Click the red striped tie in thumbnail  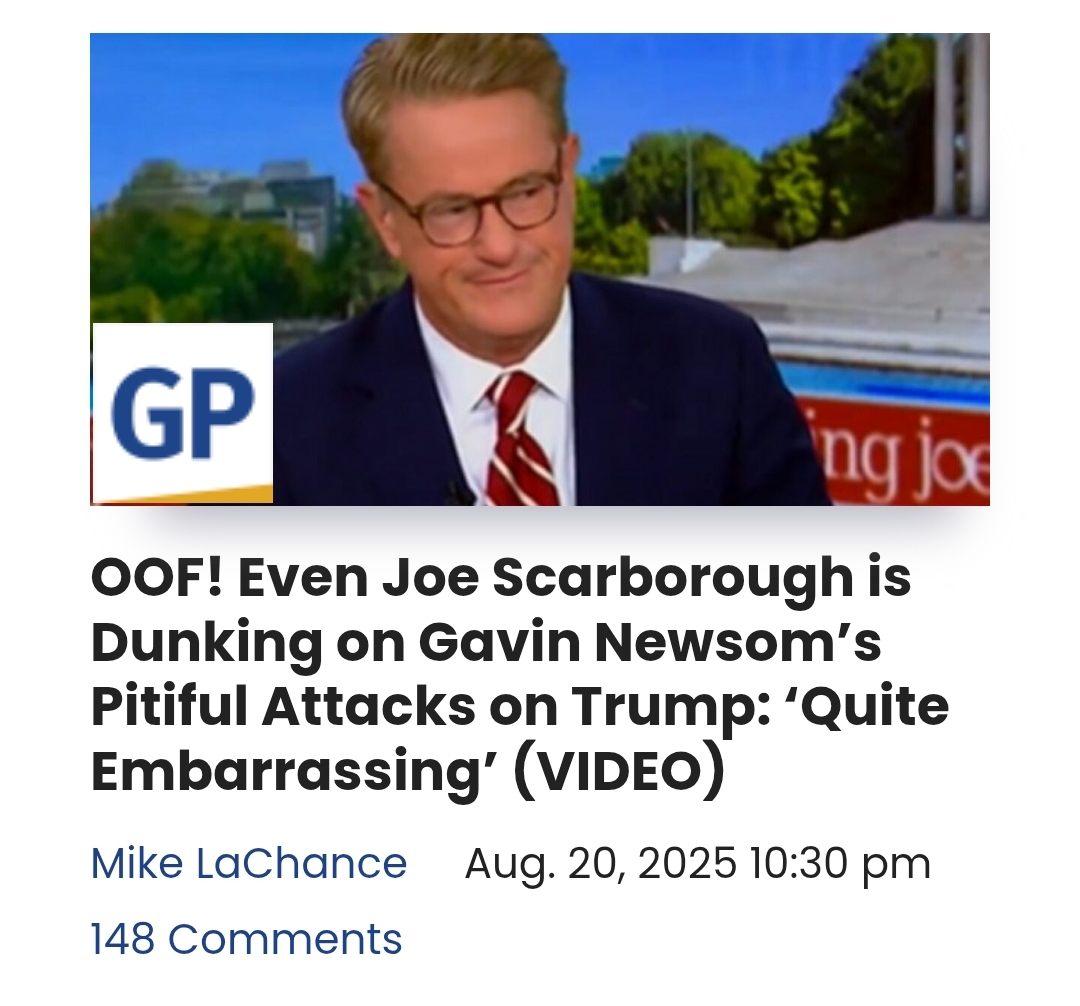click(x=521, y=441)
